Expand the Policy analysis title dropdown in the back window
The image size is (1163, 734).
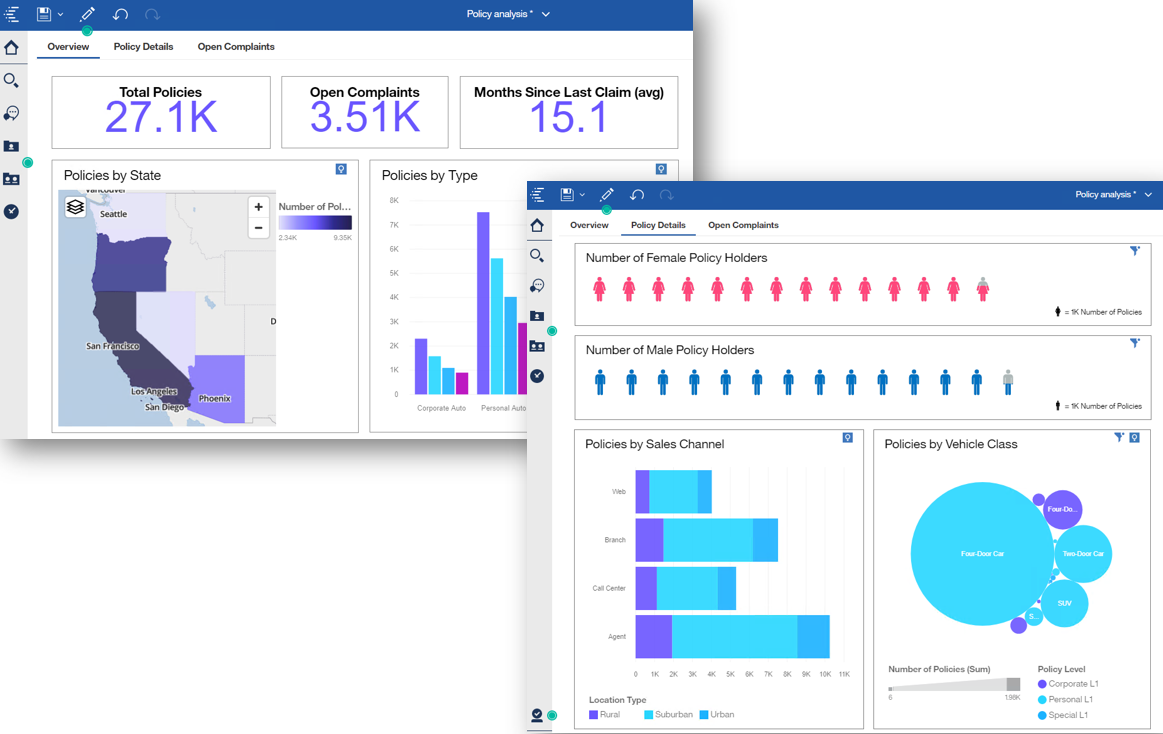pyautogui.click(x=546, y=14)
